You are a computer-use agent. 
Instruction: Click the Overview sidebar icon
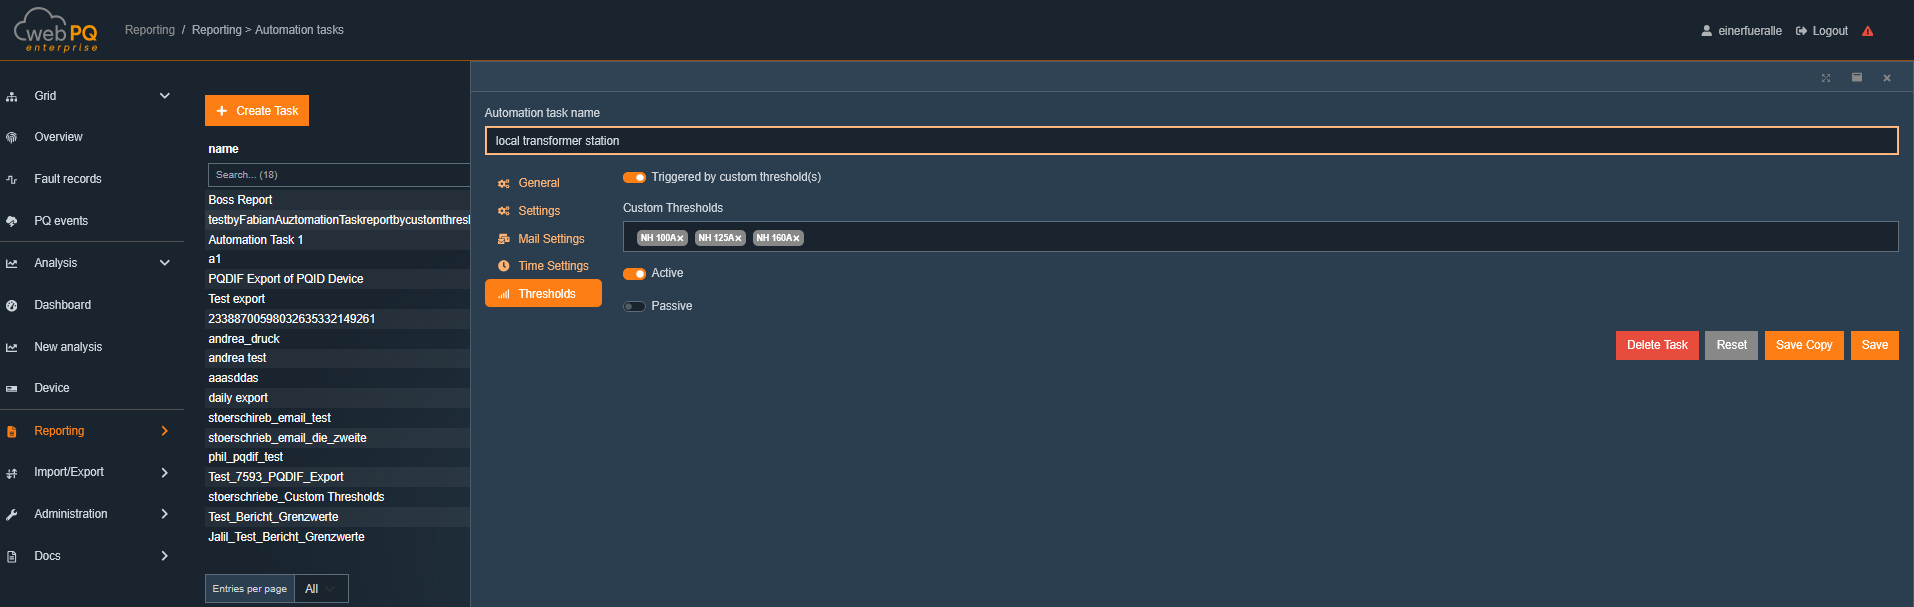tap(12, 138)
